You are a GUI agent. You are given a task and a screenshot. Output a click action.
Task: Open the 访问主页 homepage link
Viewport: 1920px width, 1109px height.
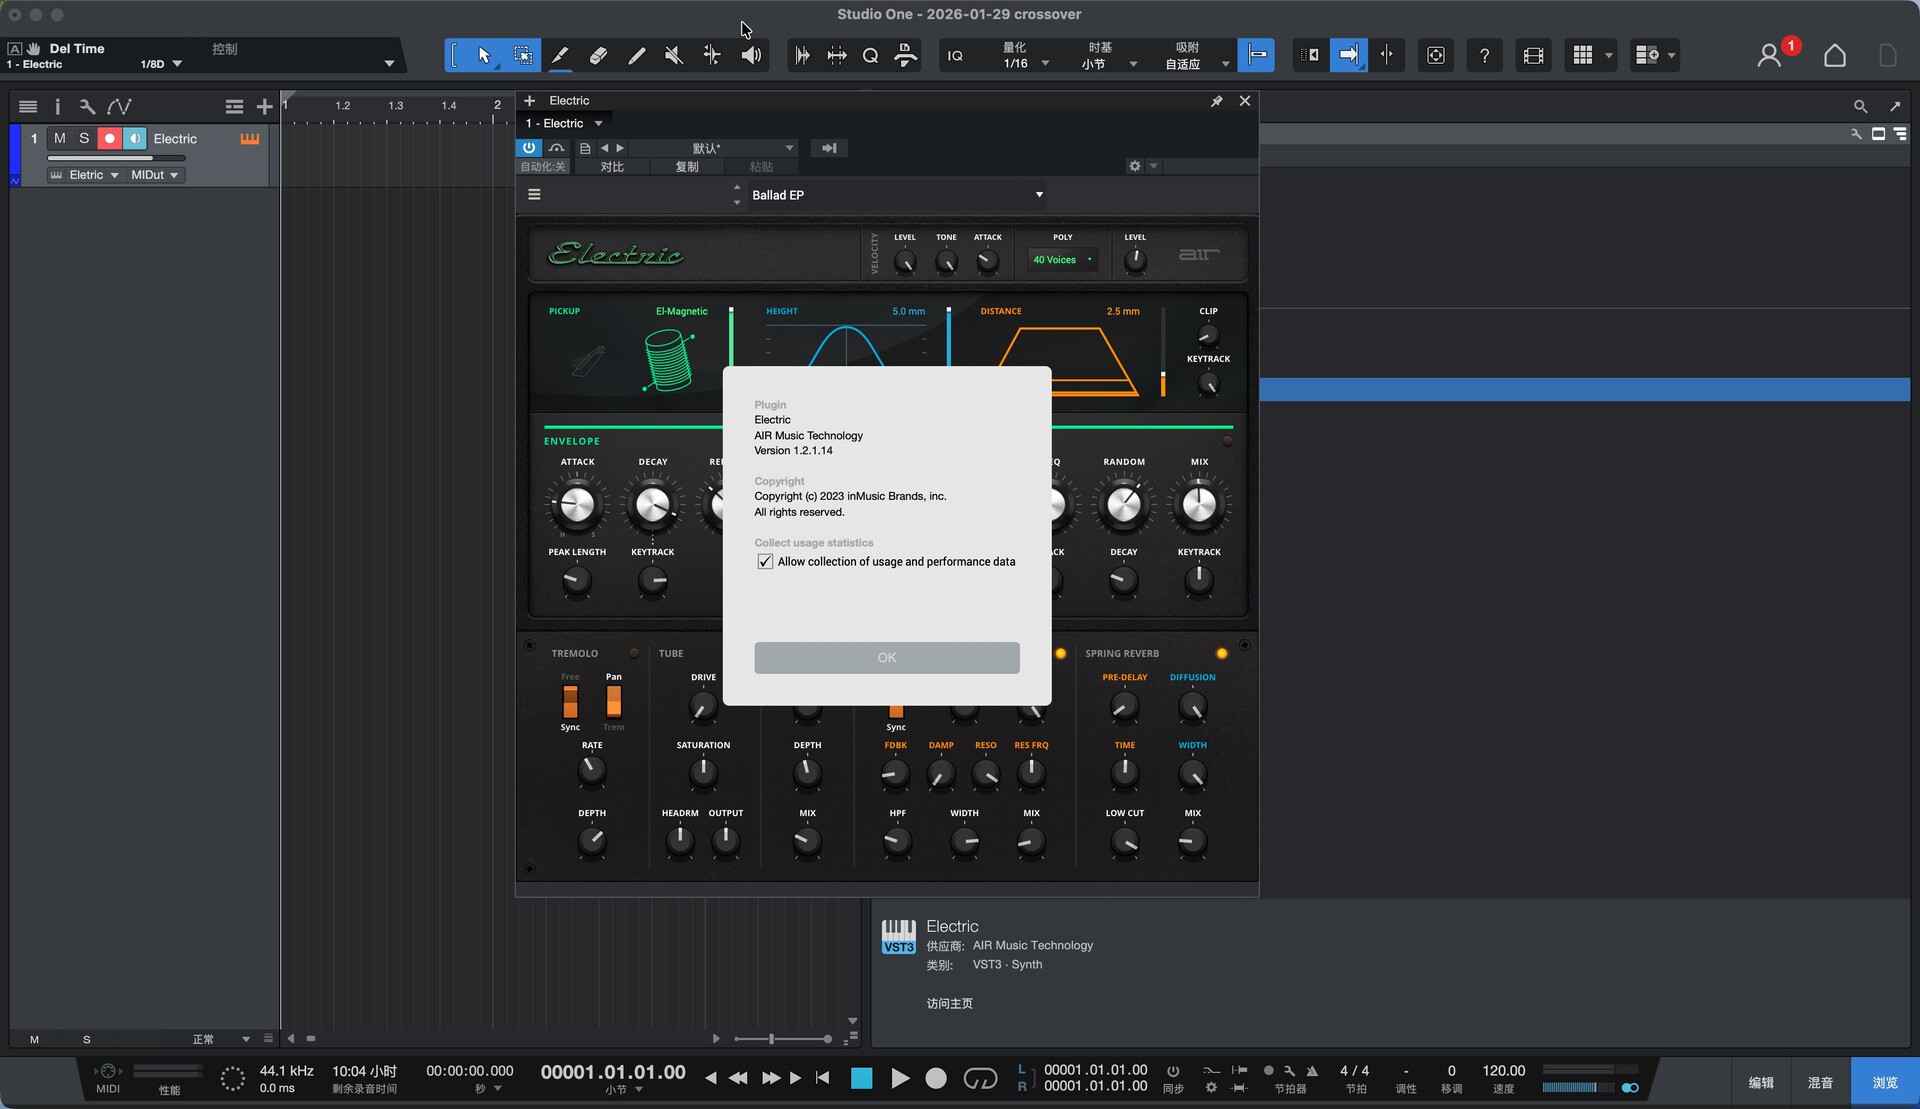click(x=949, y=1003)
